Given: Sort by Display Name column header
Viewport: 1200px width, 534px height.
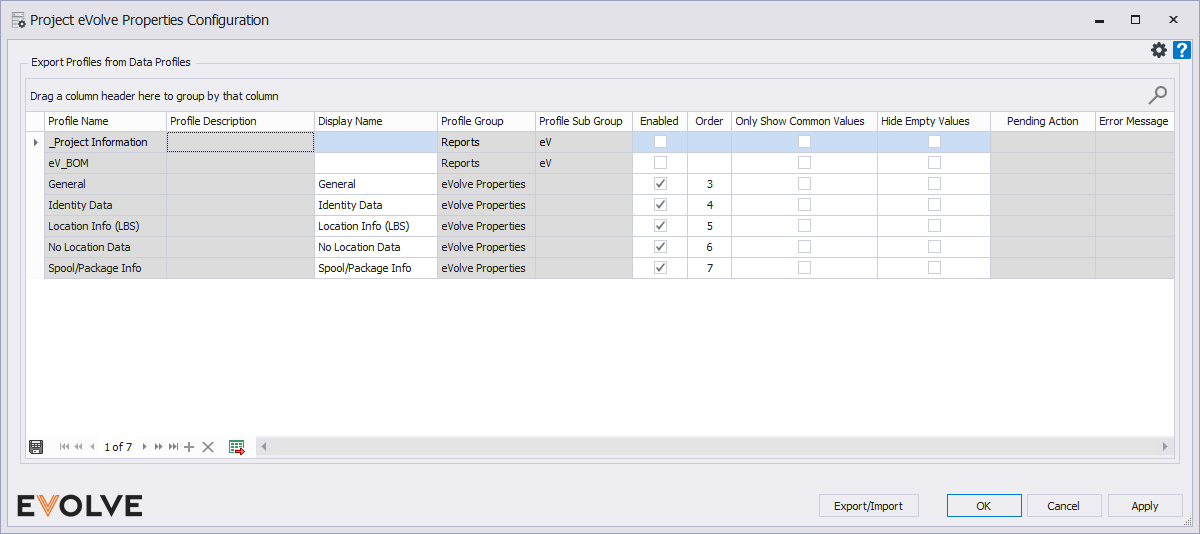Looking at the screenshot, I should pyautogui.click(x=376, y=121).
